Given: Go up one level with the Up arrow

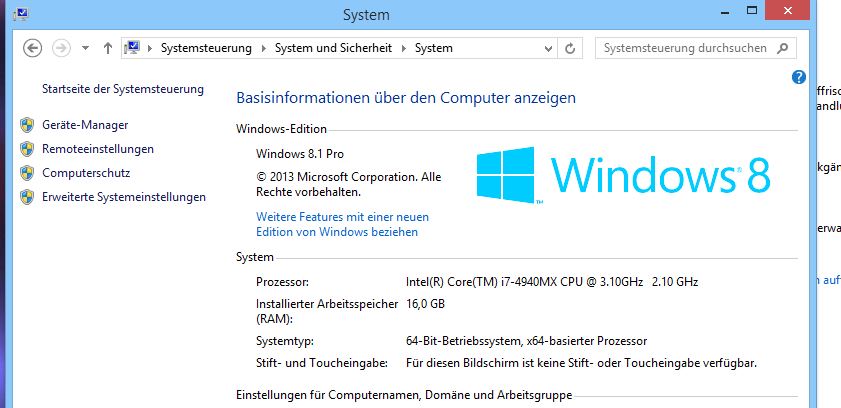Looking at the screenshot, I should click(108, 48).
